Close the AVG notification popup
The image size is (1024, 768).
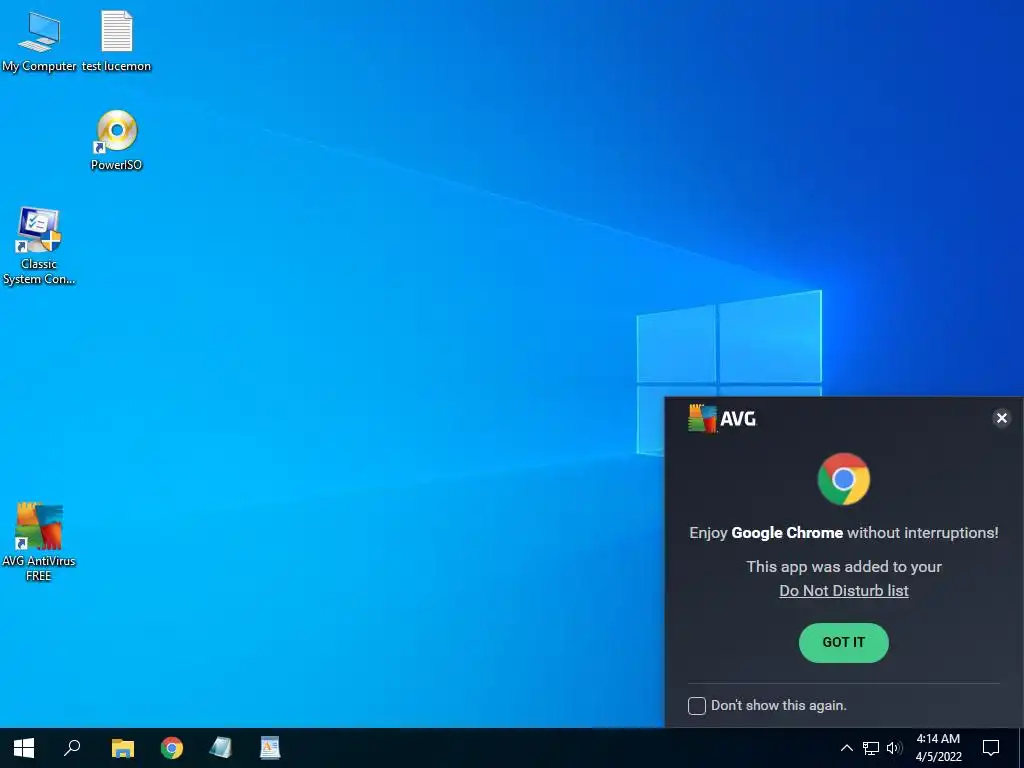coord(1001,418)
